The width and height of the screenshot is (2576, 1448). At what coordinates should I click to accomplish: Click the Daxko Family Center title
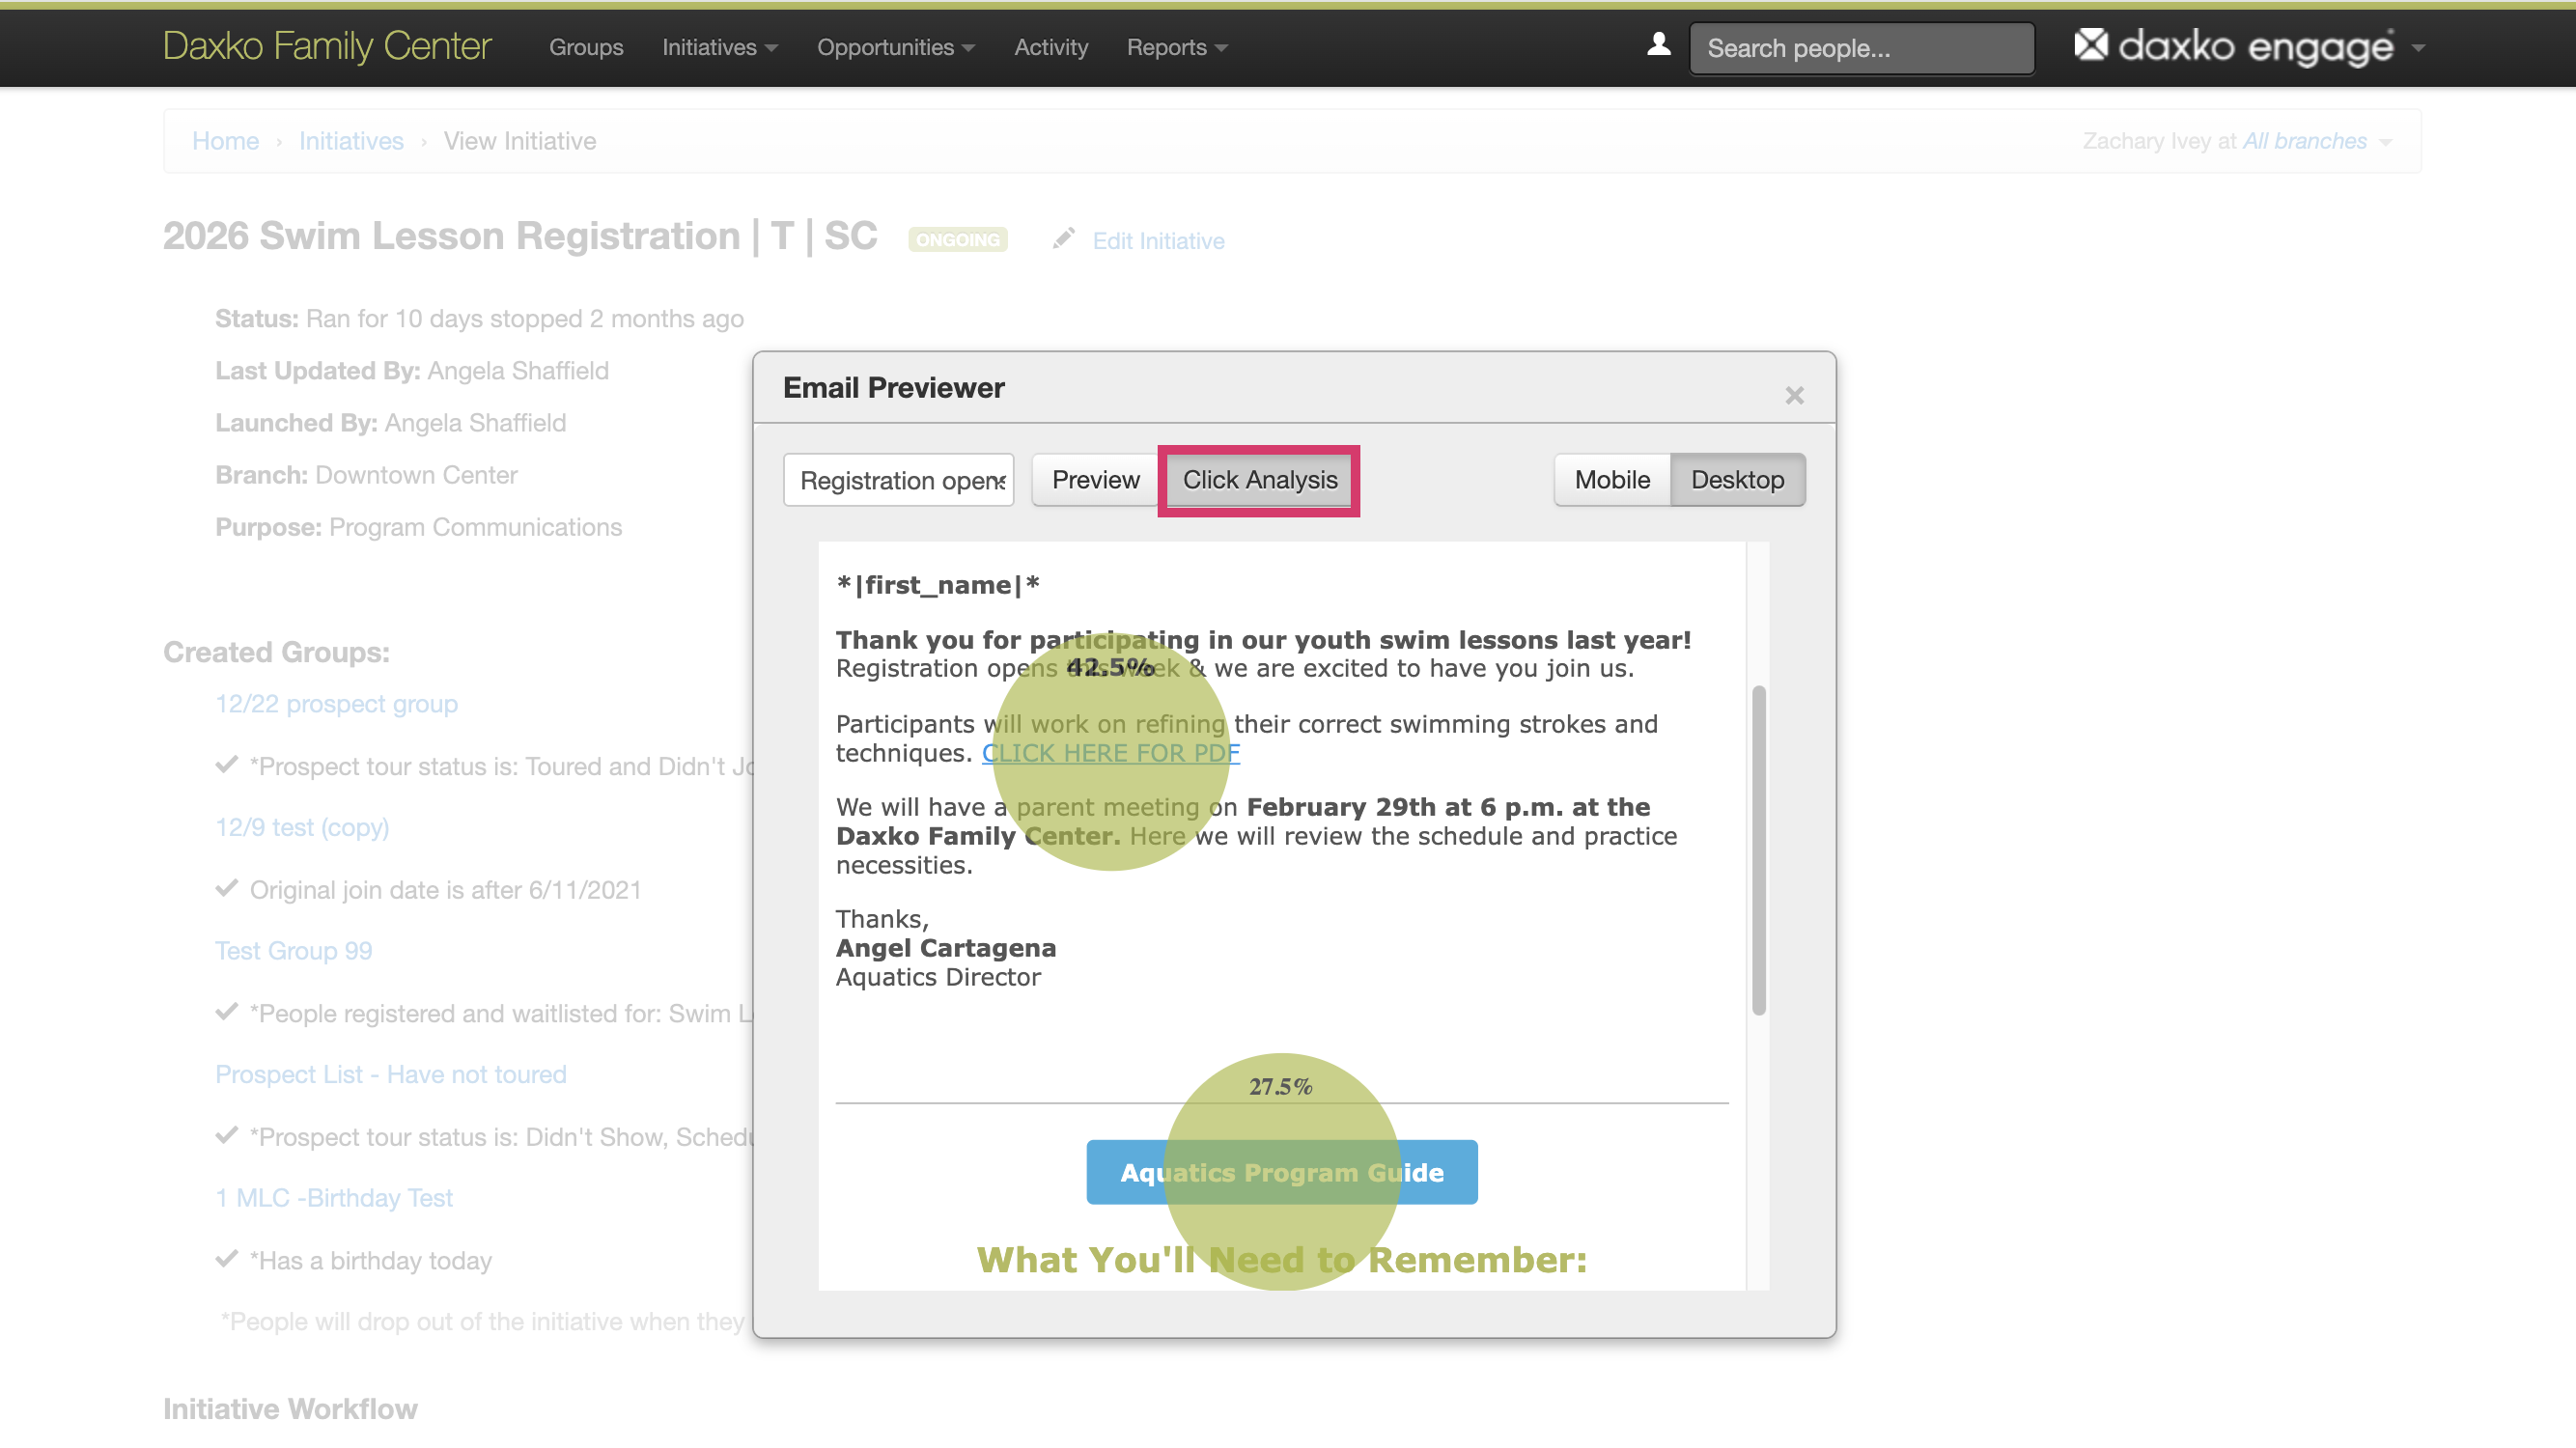(327, 46)
